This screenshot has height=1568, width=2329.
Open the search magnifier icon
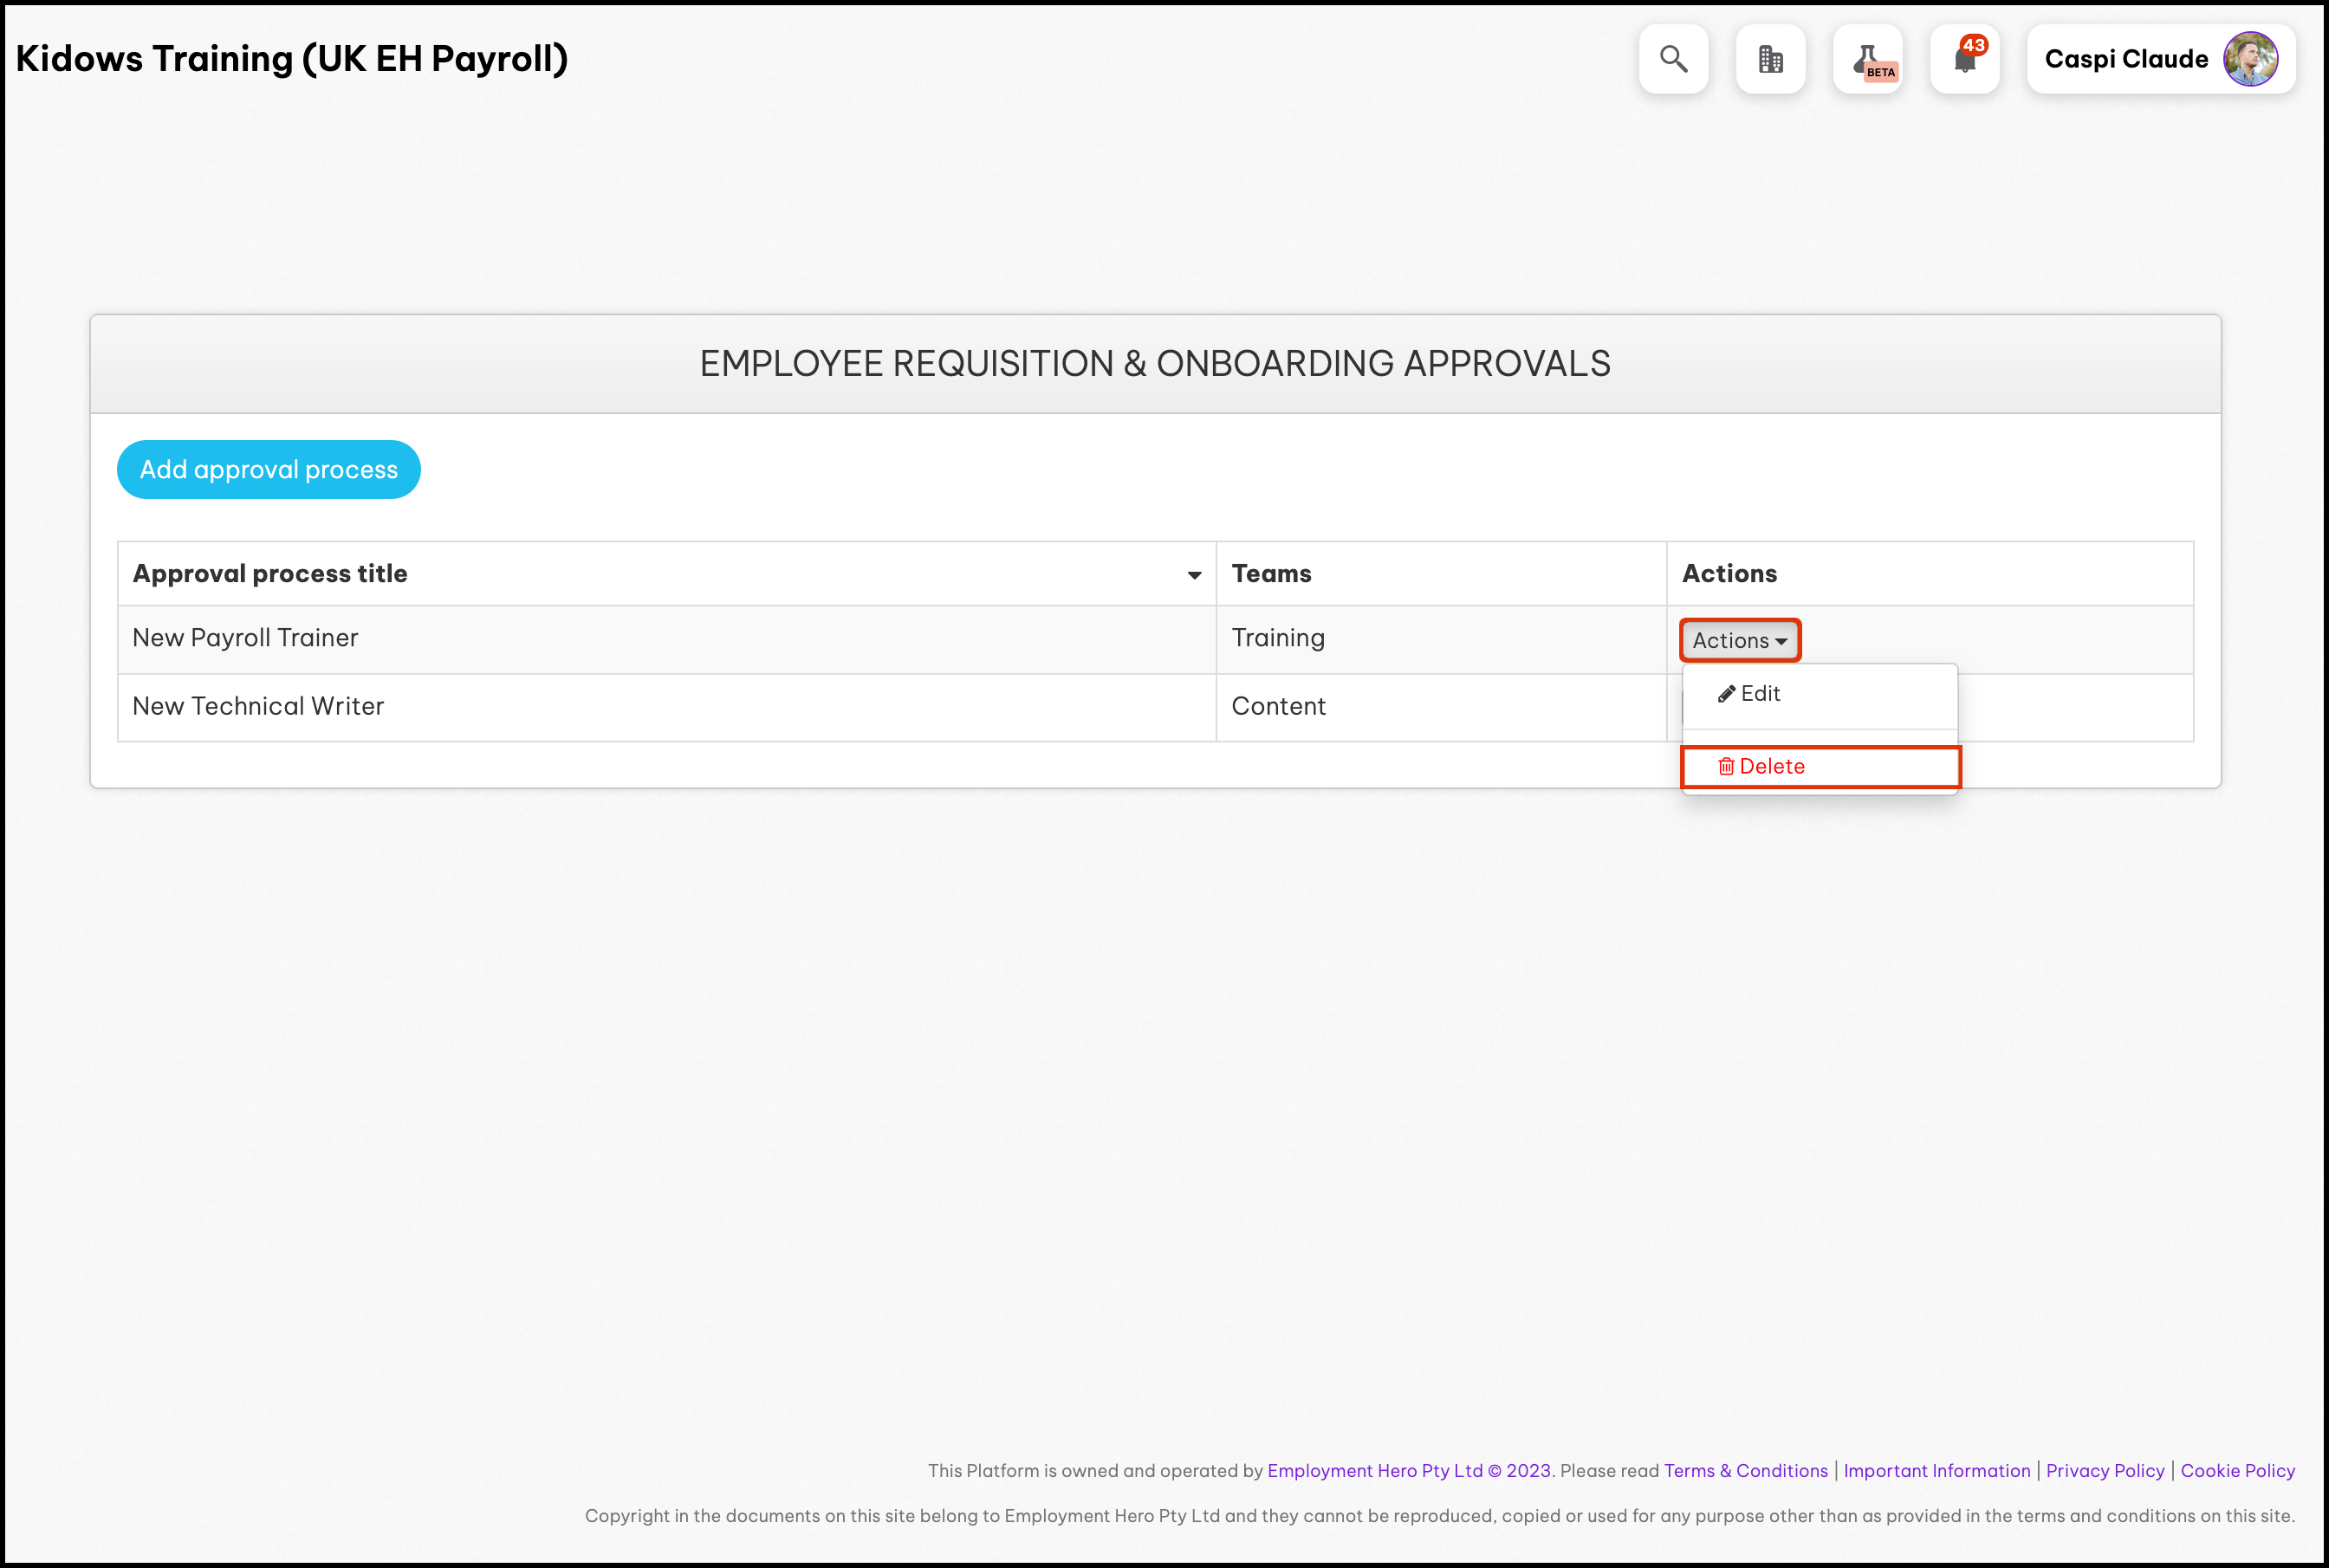[1673, 59]
